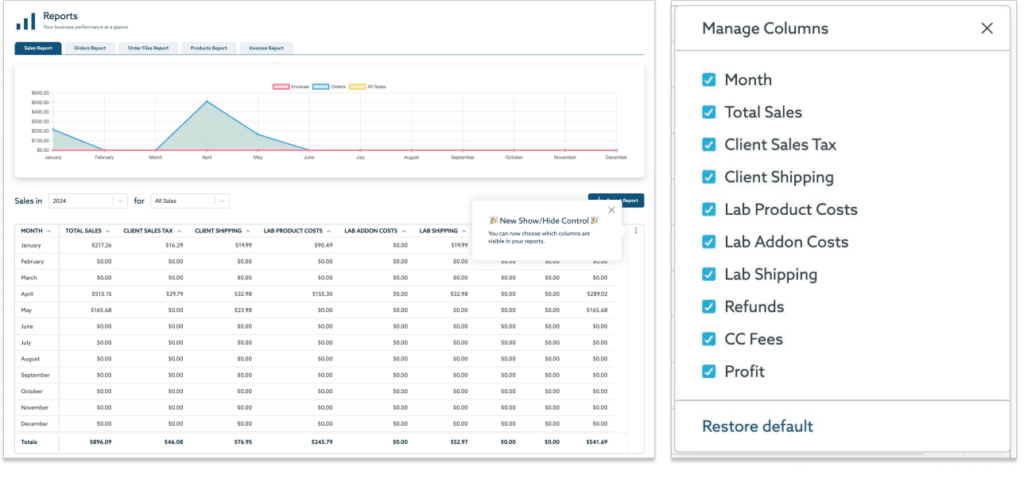Open the Order Files Report tab
Image resolution: width=1024 pixels, height=483 pixels.
(148, 48)
